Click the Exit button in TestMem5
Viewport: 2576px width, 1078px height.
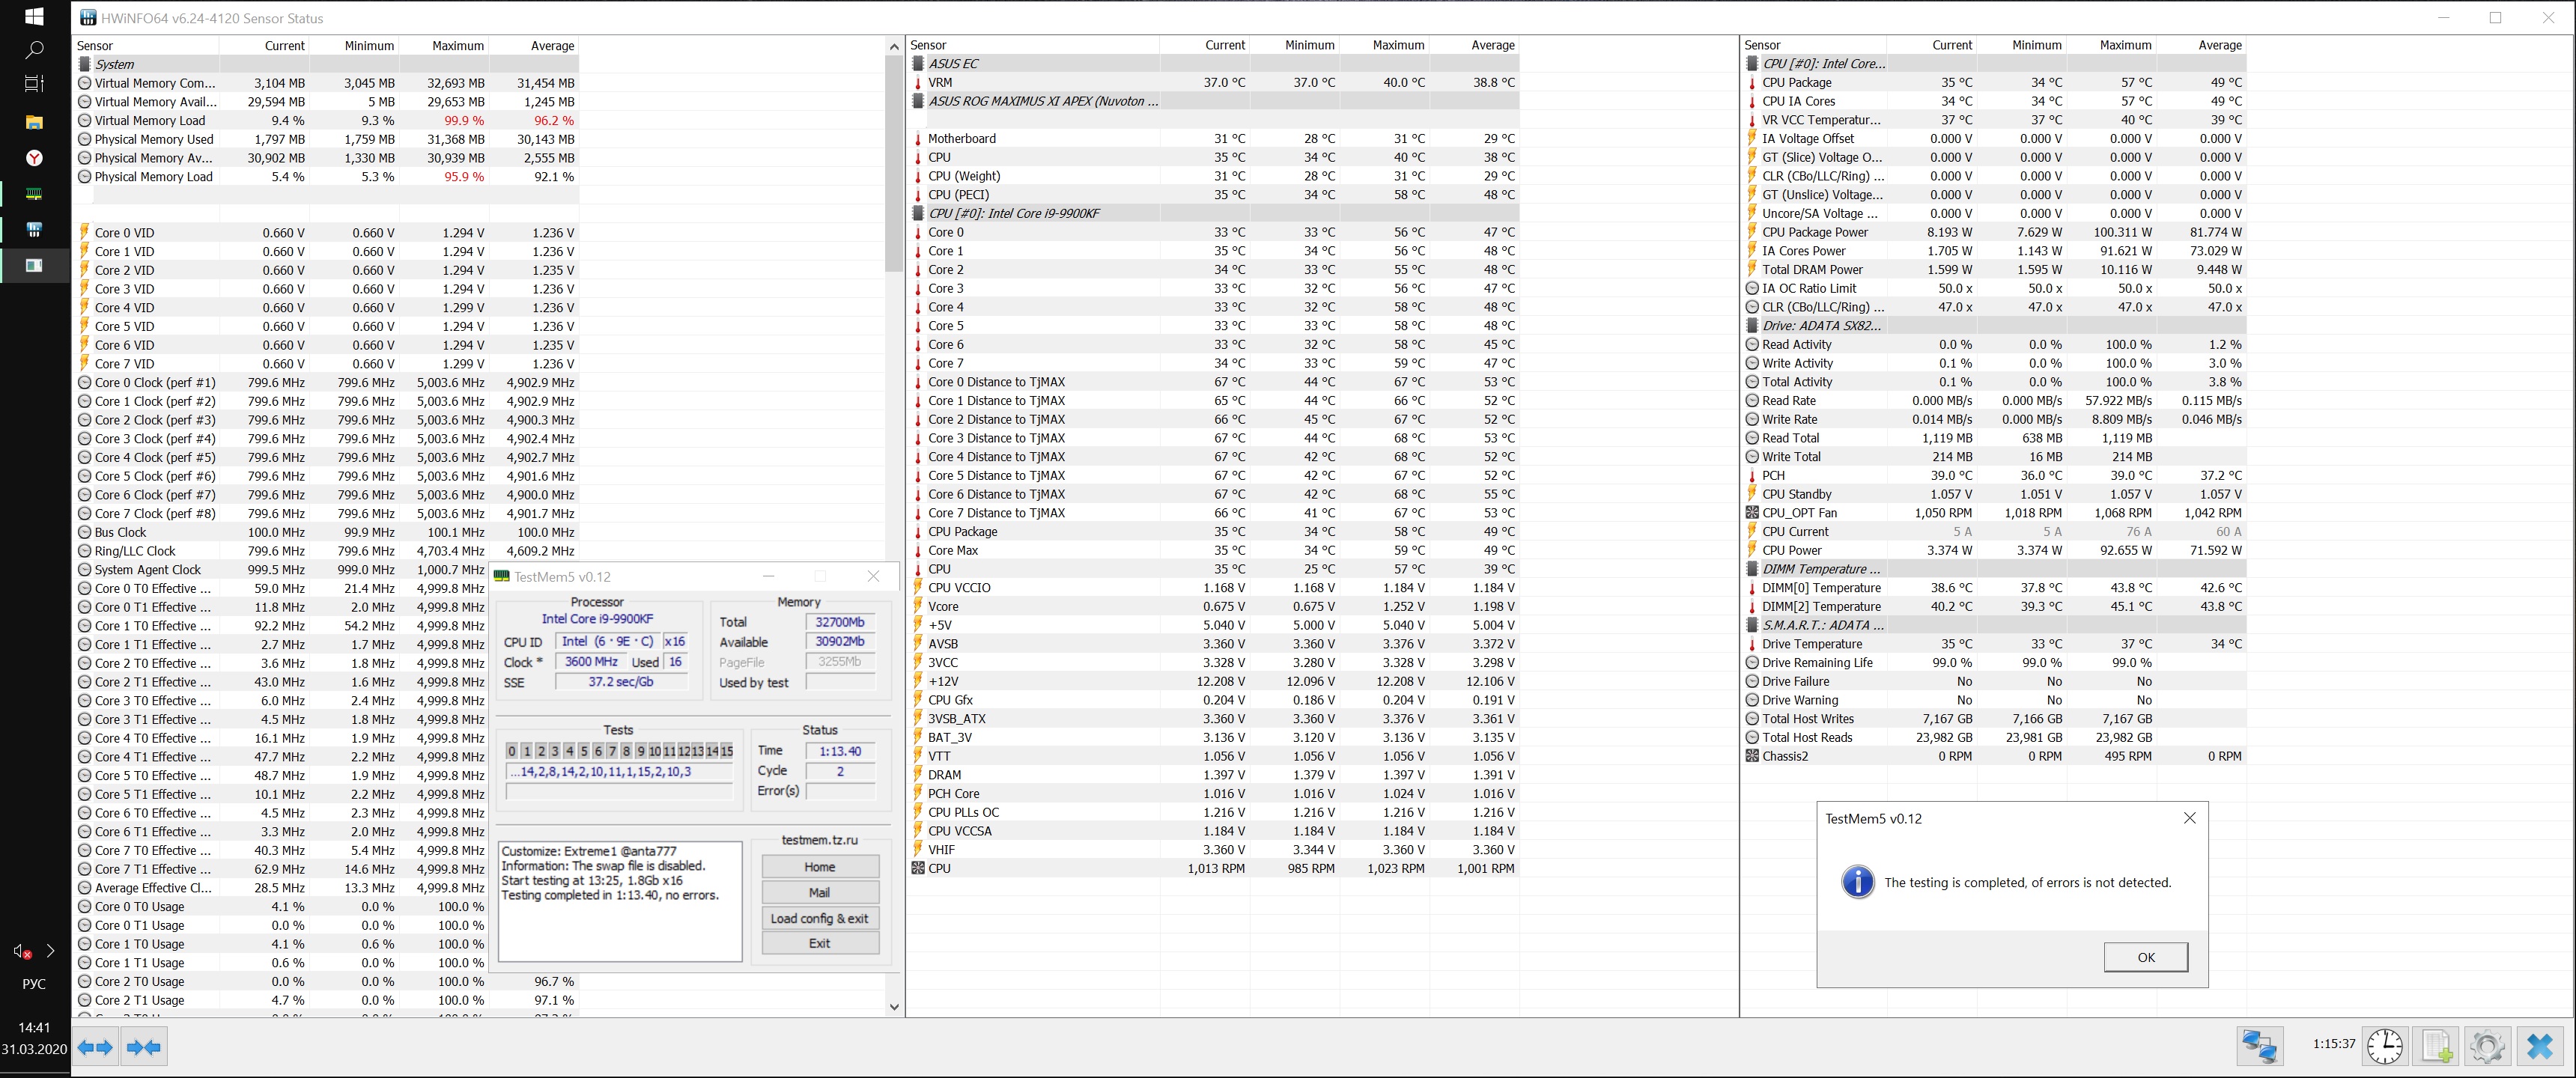[819, 943]
